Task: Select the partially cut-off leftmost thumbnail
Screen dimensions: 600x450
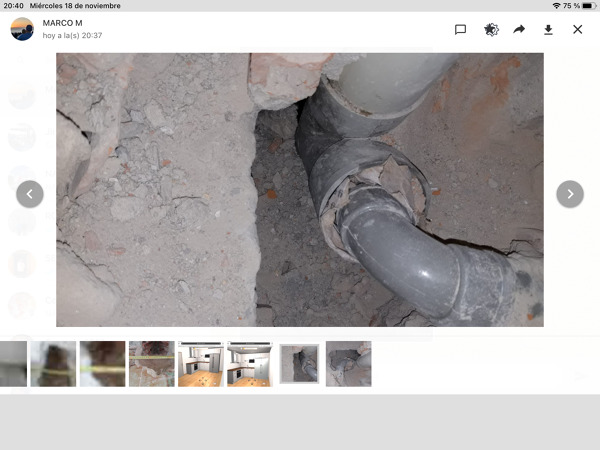Action: point(13,364)
